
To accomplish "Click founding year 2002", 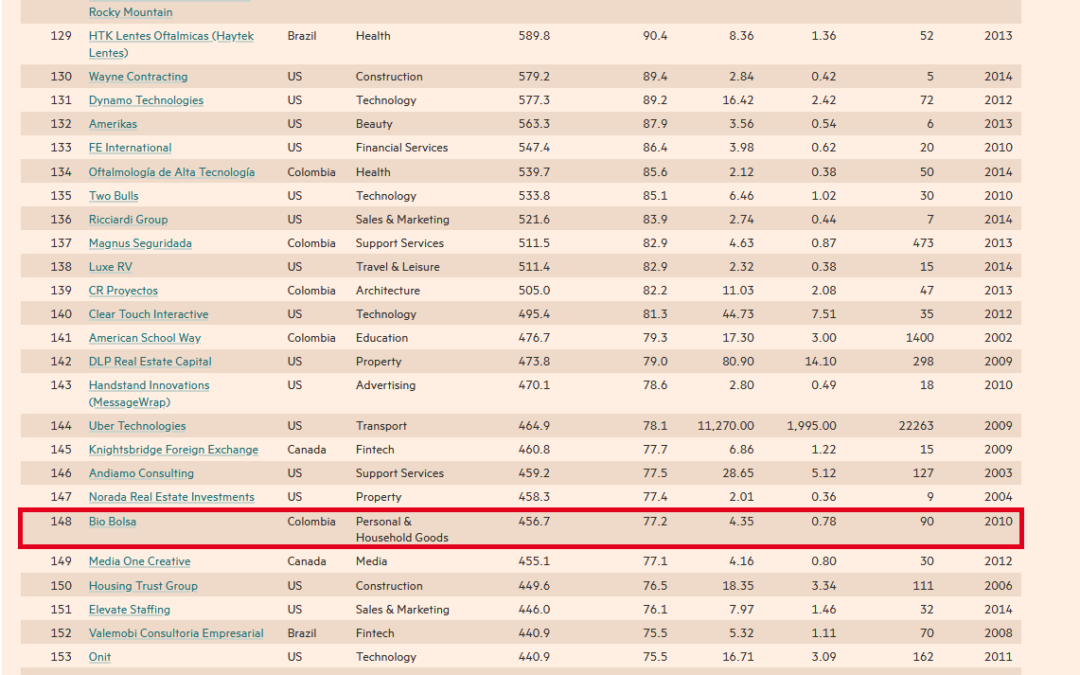I will coord(998,338).
